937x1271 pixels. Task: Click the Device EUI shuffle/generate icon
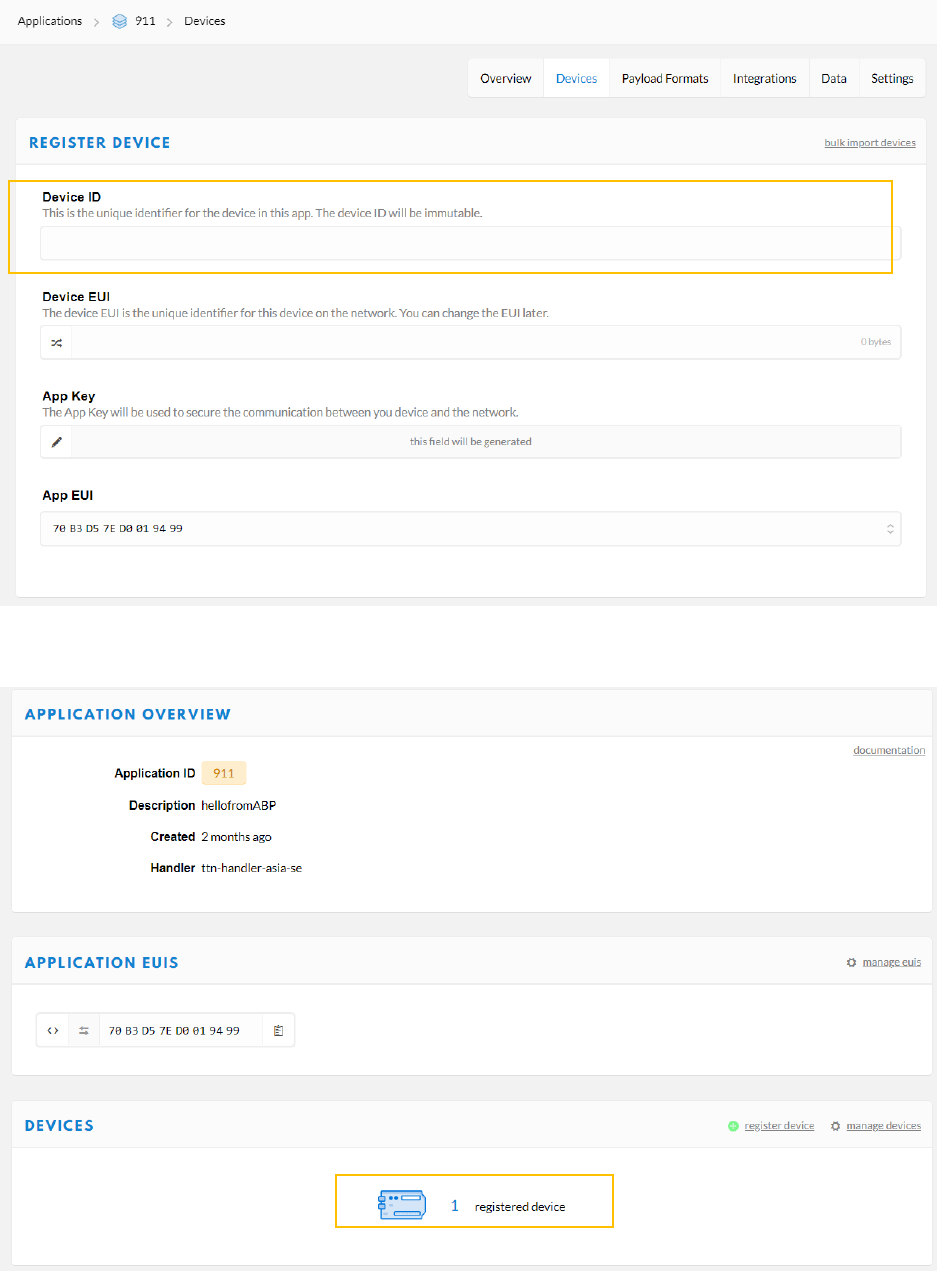point(57,342)
